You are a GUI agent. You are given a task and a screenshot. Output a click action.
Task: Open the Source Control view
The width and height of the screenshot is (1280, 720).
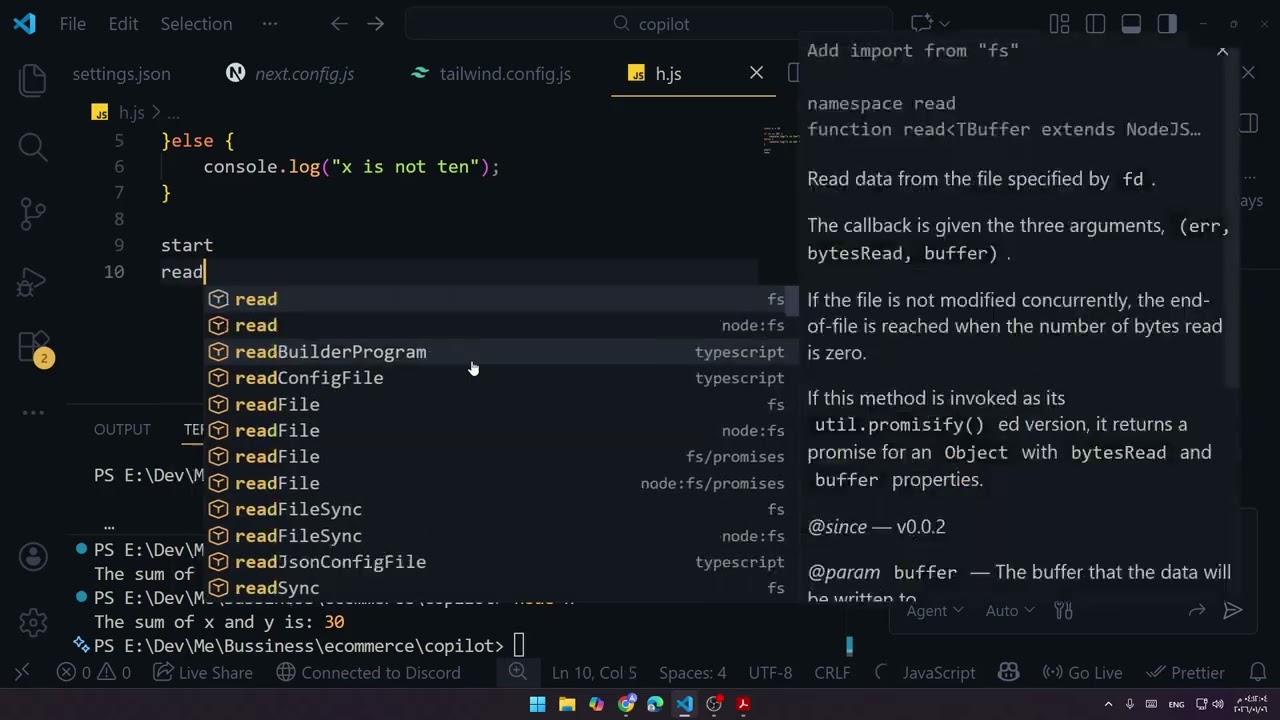(x=33, y=213)
